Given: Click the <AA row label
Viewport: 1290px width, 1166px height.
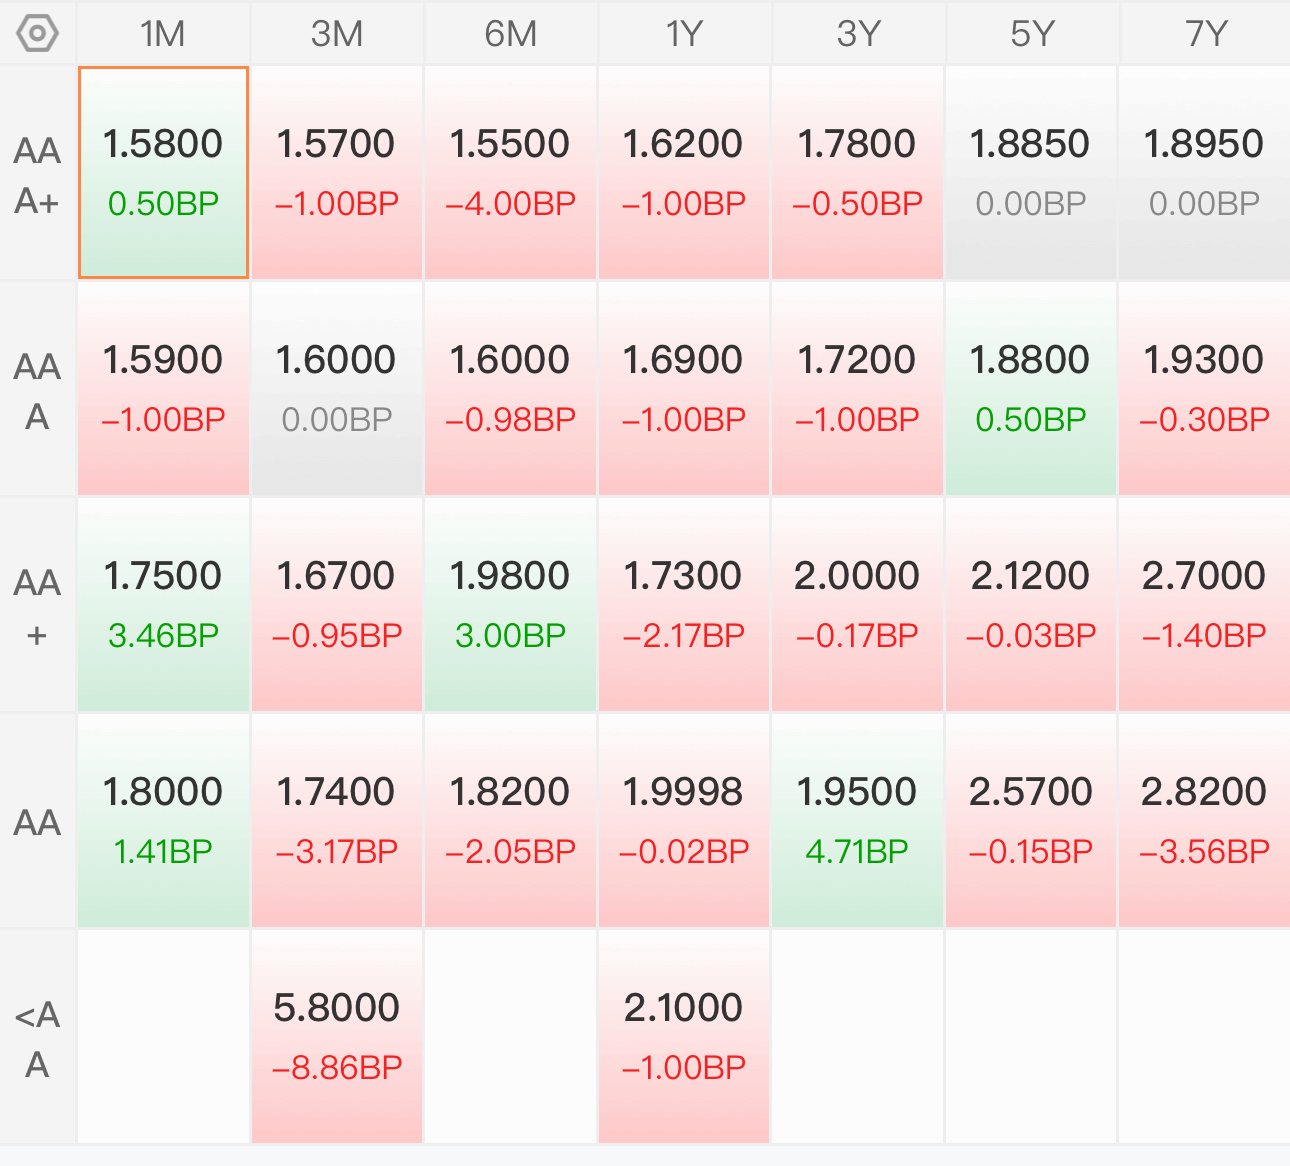Looking at the screenshot, I should [x=38, y=1039].
